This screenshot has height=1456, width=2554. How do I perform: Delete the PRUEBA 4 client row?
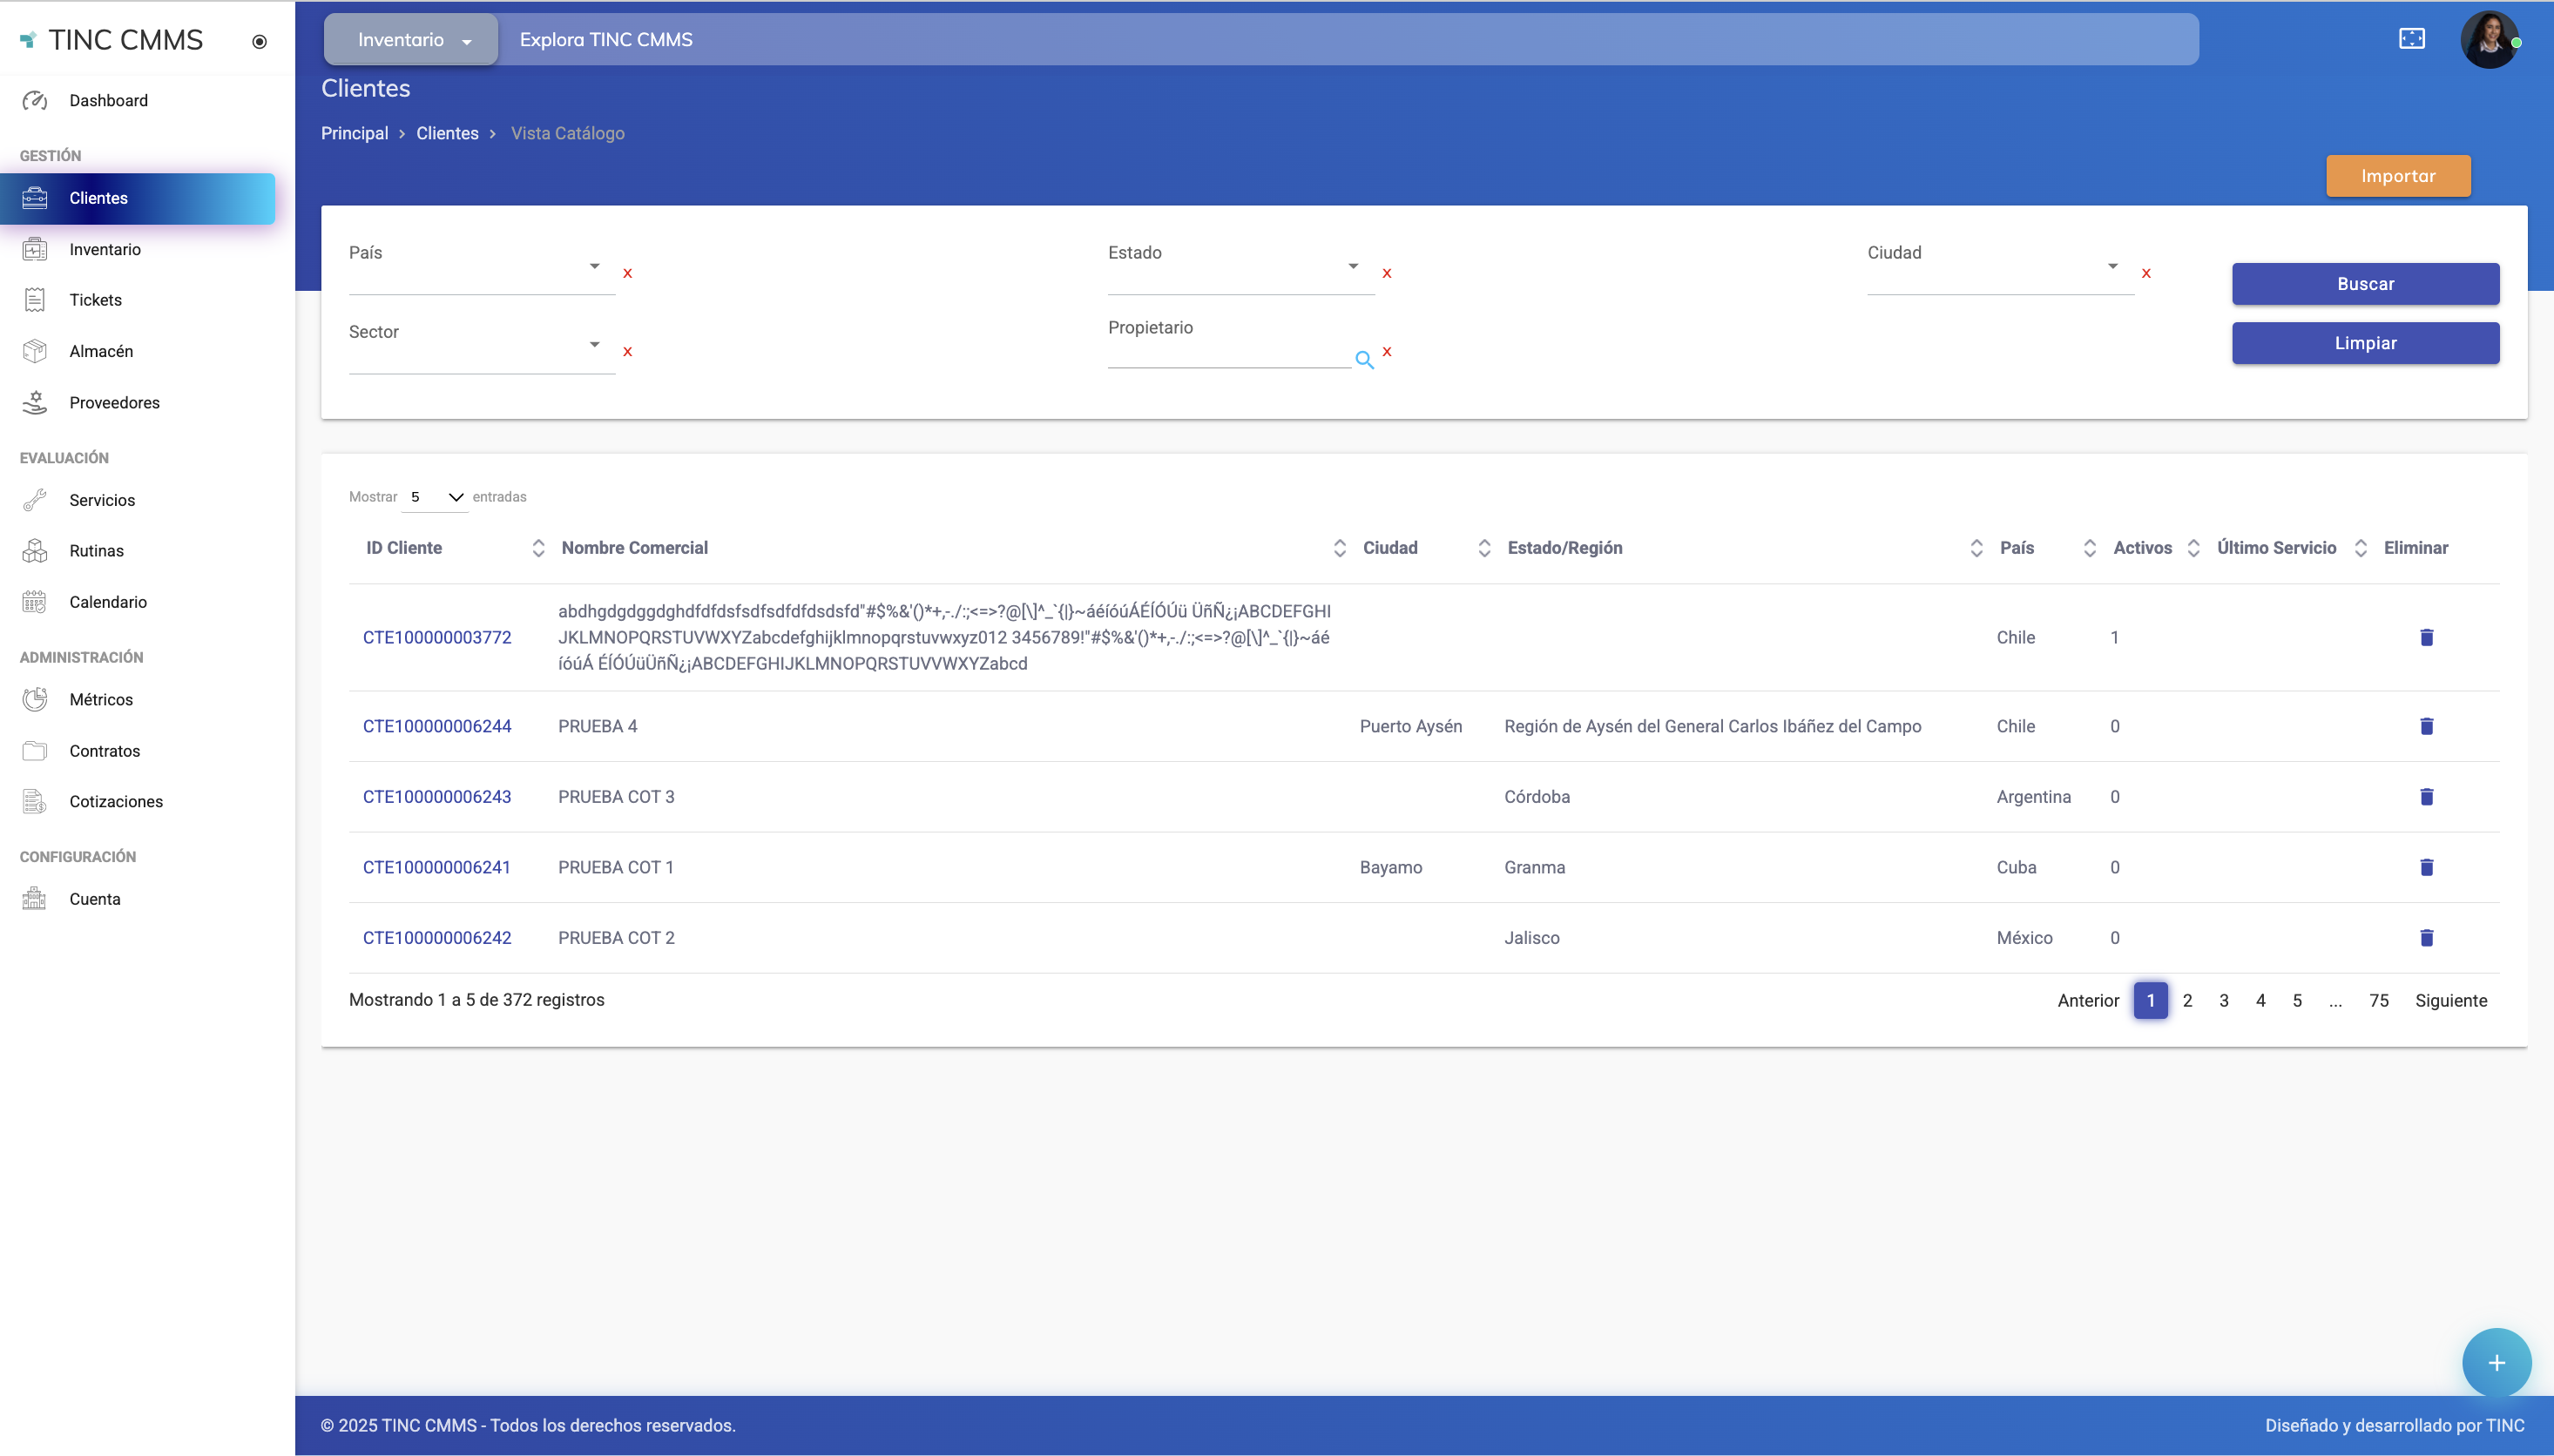[2426, 726]
